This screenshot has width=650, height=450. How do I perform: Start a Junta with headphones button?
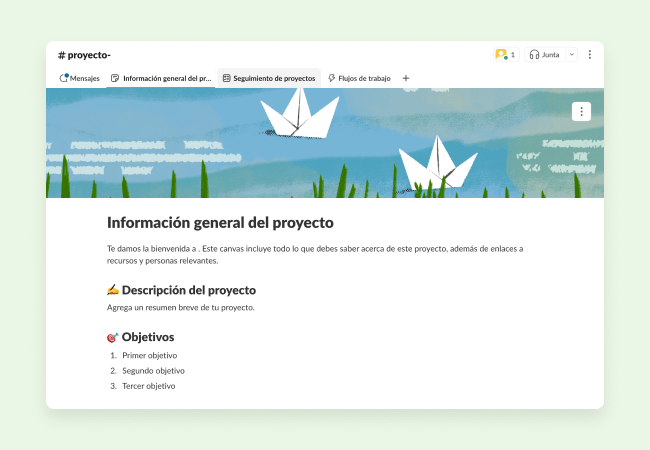pos(544,55)
